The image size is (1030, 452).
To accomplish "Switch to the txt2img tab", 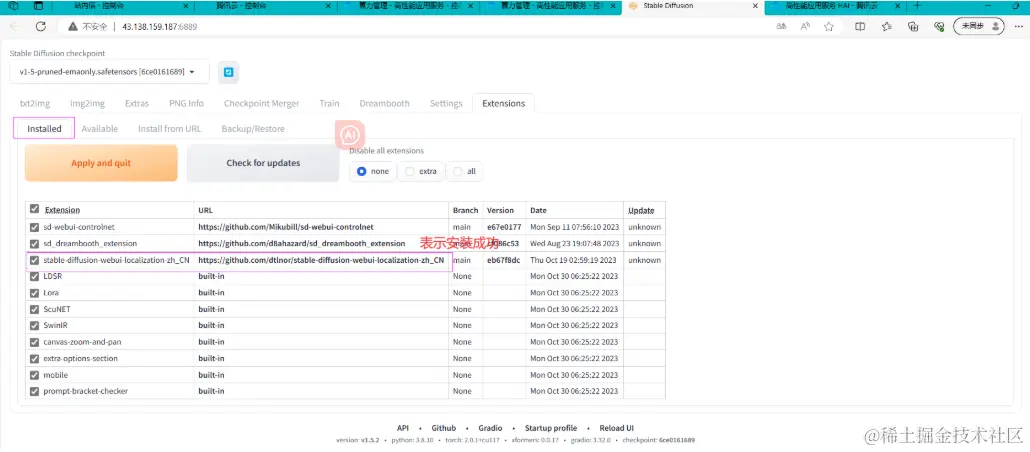I will pos(34,103).
